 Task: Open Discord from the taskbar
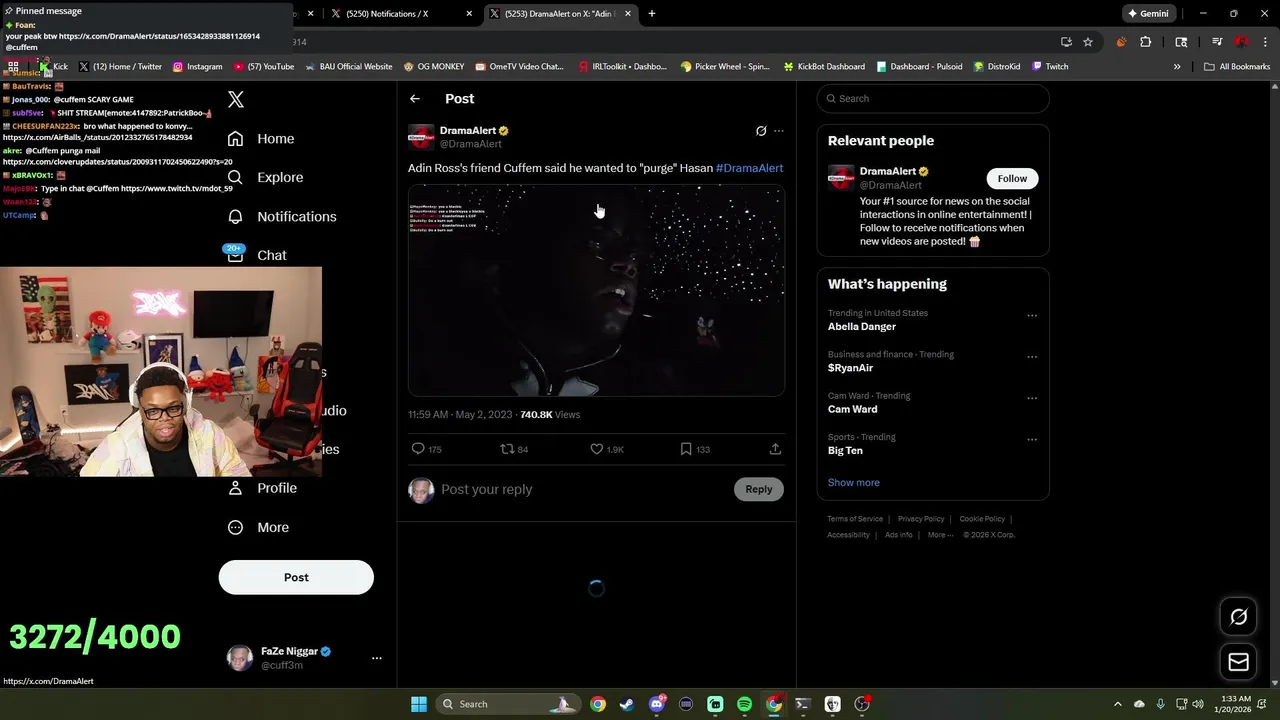(x=657, y=704)
